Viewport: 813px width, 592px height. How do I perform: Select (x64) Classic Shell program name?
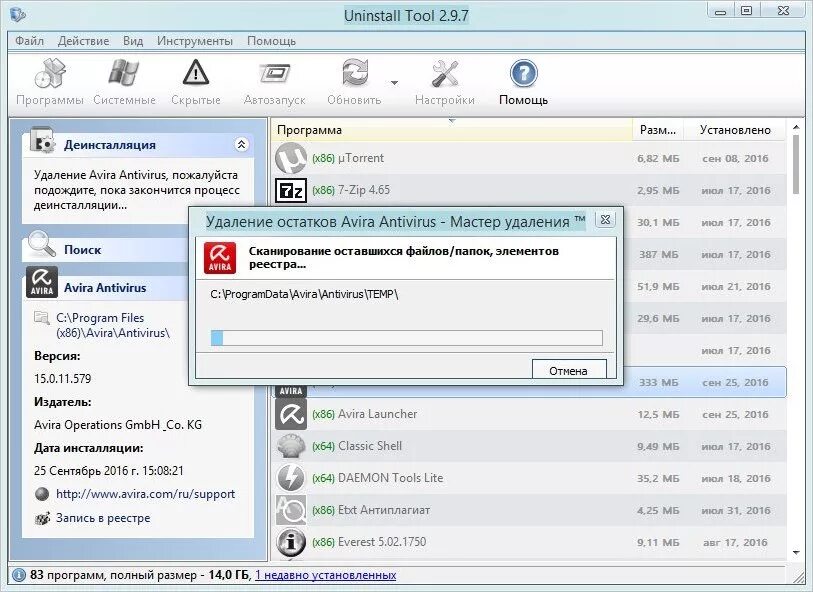357,446
